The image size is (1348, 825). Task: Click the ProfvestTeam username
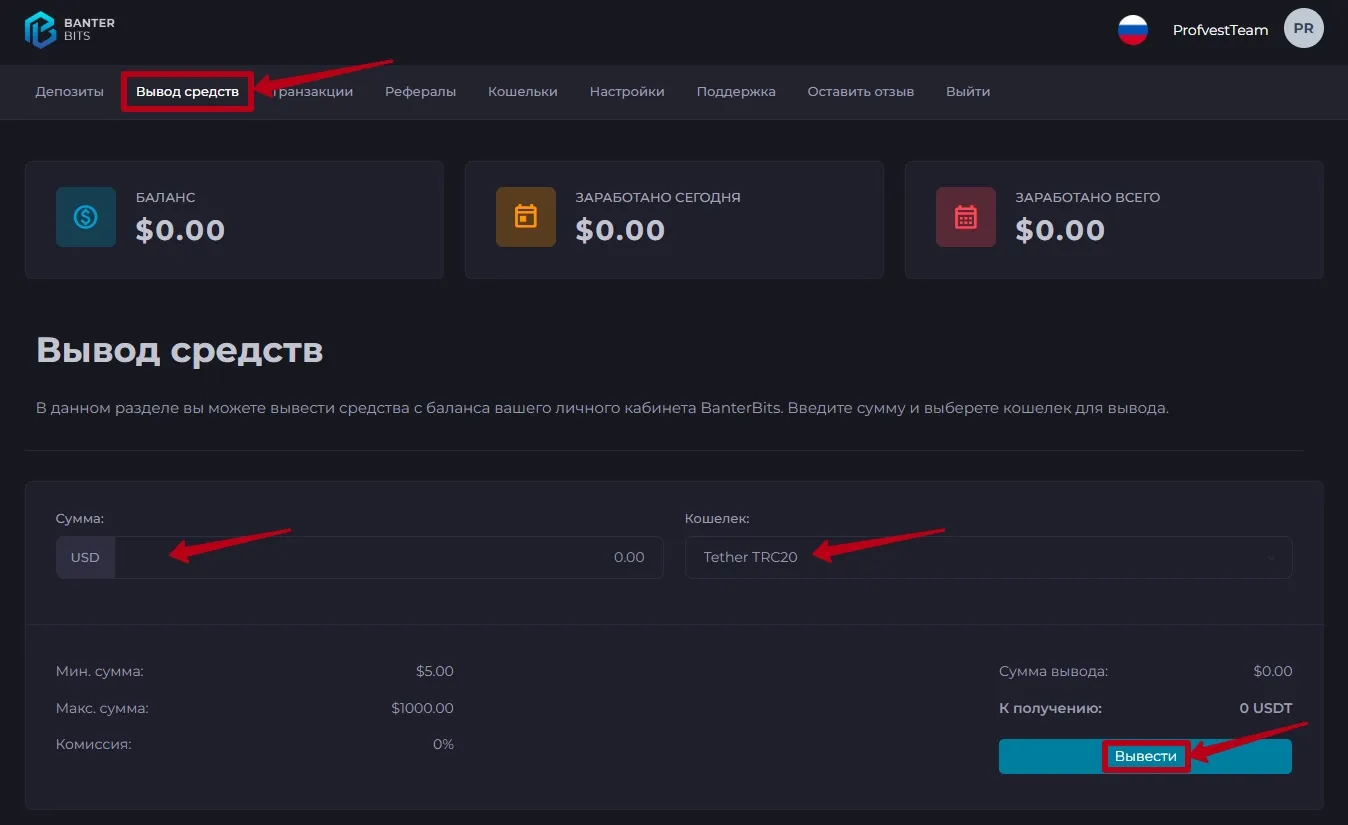click(x=1220, y=30)
